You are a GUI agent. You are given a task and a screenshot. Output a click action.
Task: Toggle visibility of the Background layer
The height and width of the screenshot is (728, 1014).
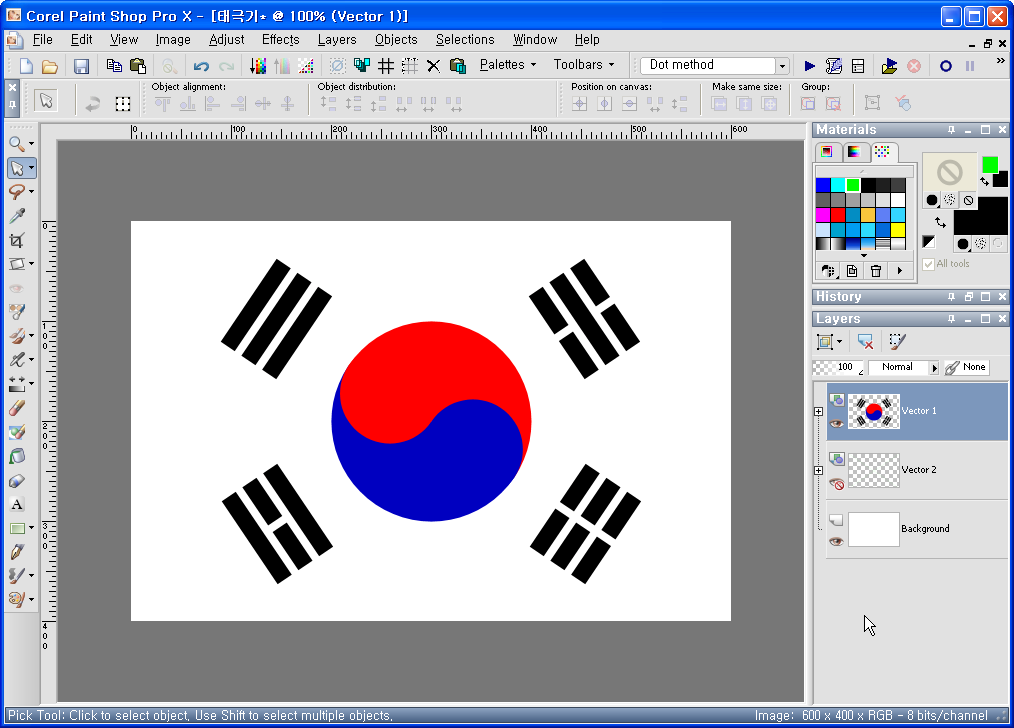click(x=837, y=541)
